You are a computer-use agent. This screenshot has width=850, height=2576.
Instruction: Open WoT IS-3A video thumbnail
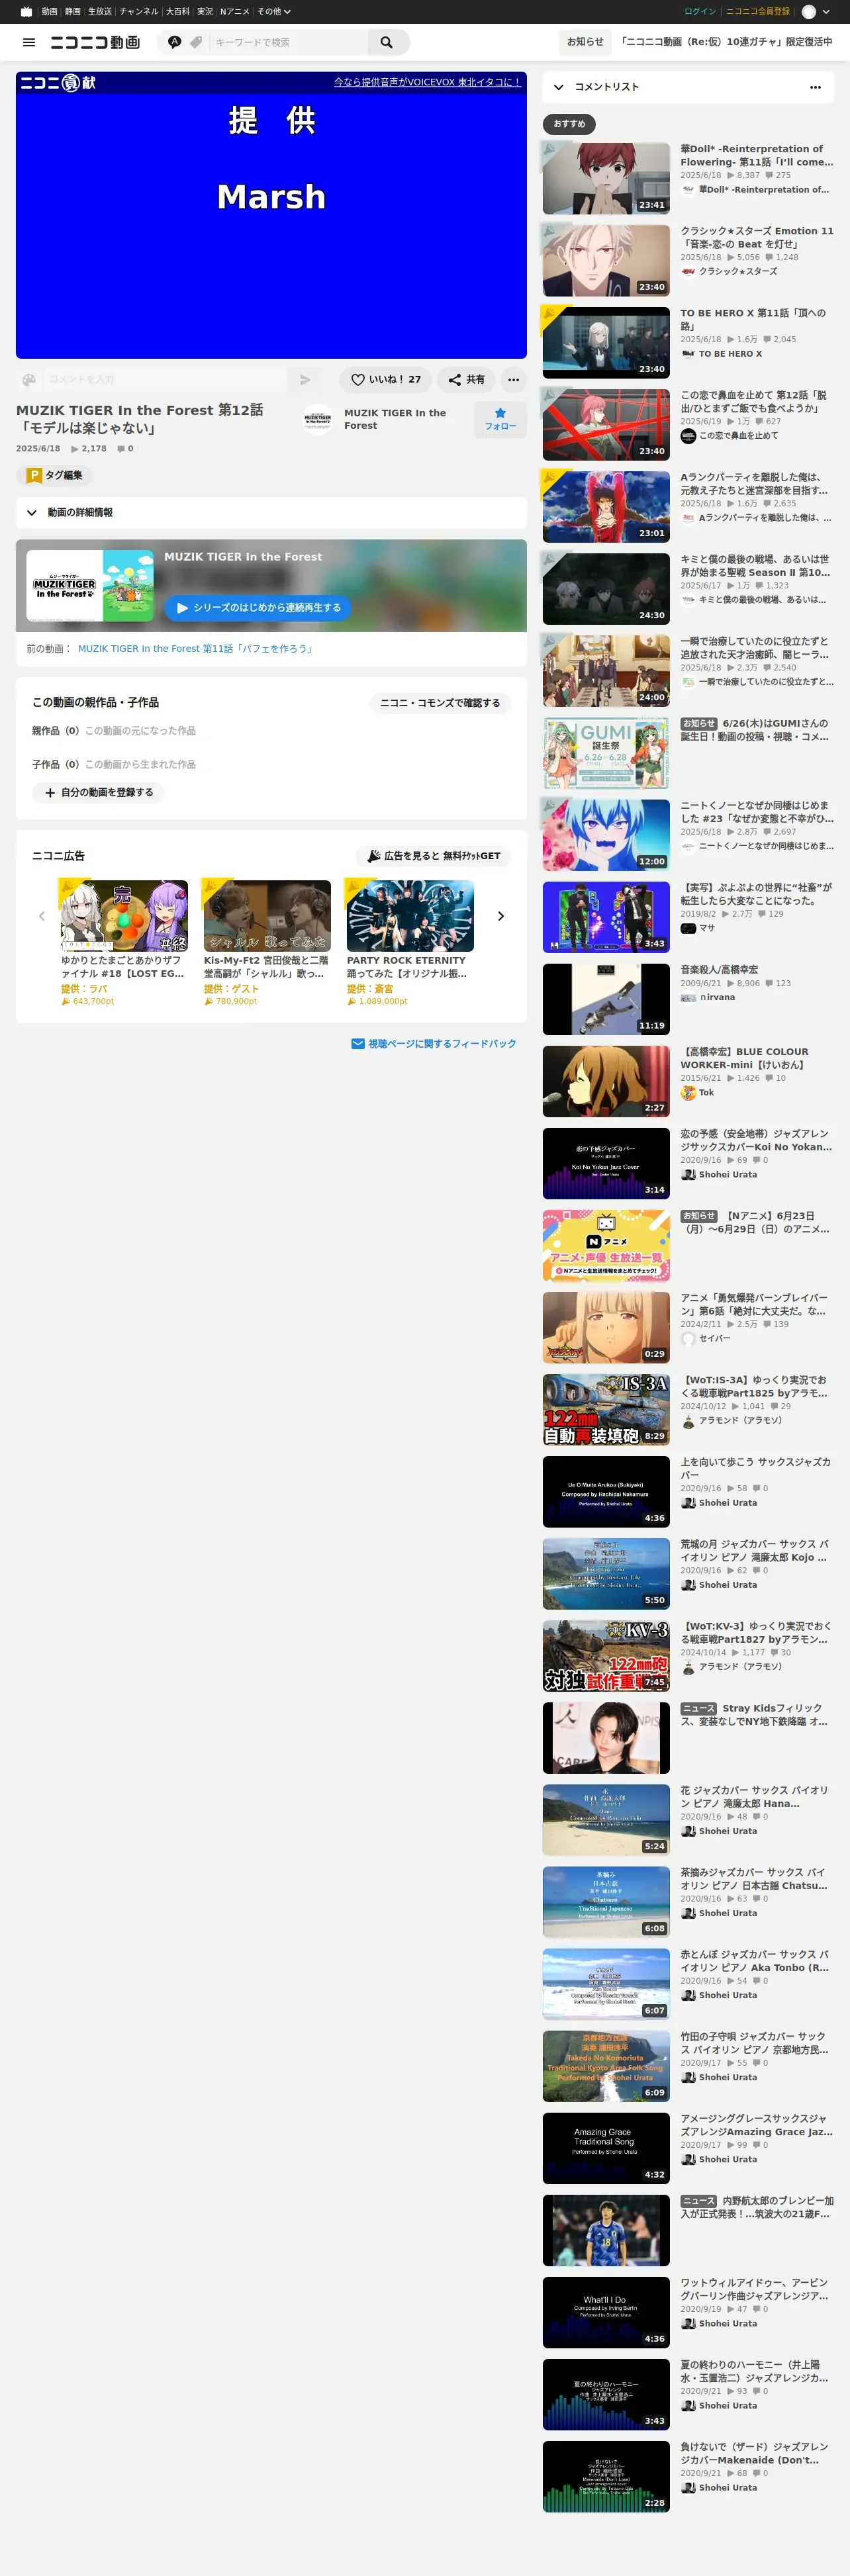pos(606,1410)
